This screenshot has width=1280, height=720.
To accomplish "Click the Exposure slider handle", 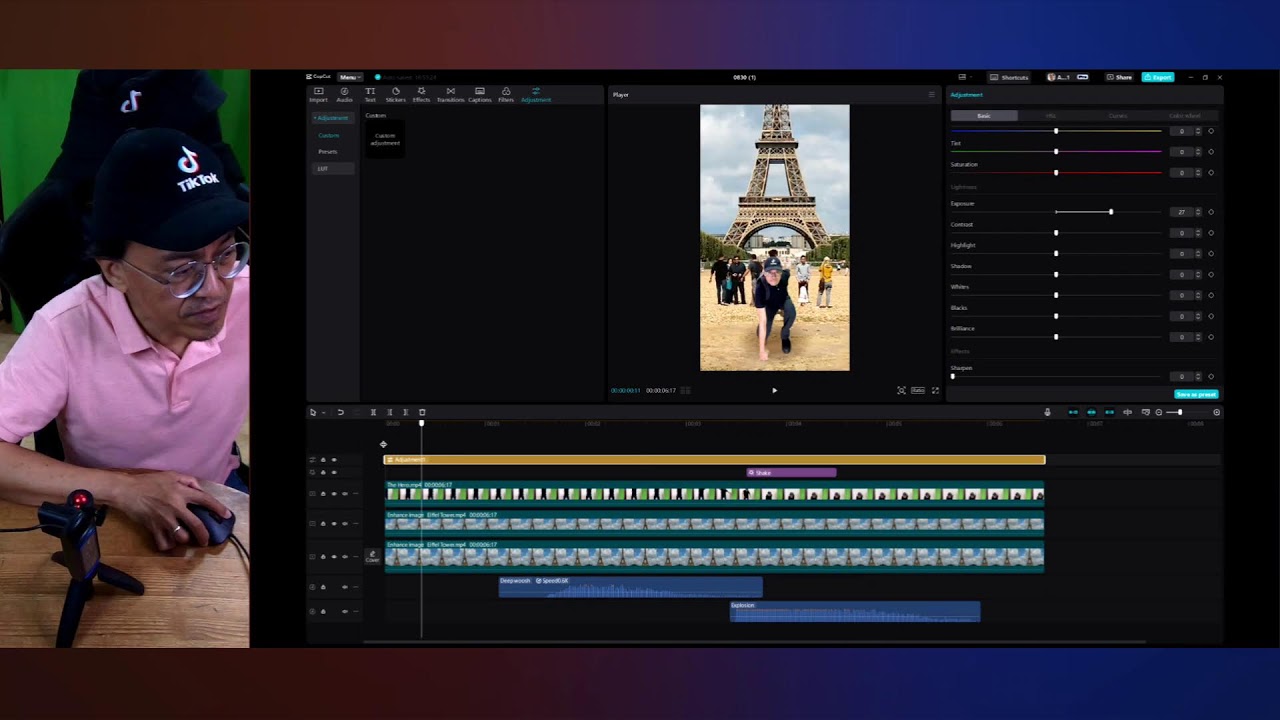I will [x=1111, y=212].
